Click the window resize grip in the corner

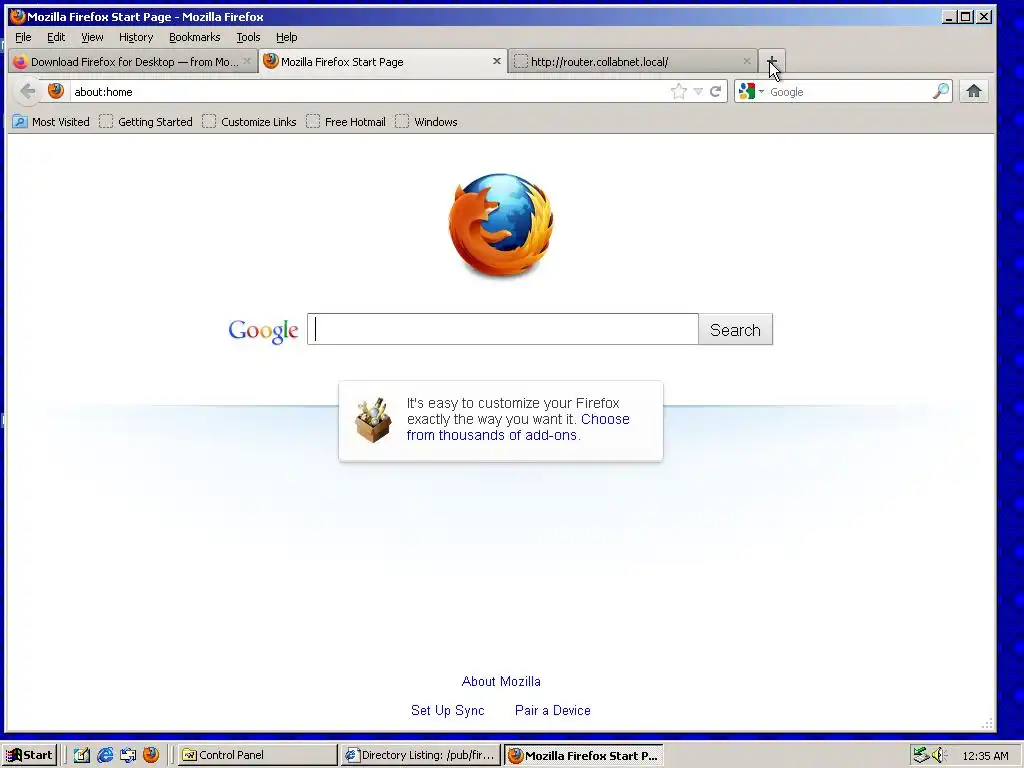coord(987,723)
